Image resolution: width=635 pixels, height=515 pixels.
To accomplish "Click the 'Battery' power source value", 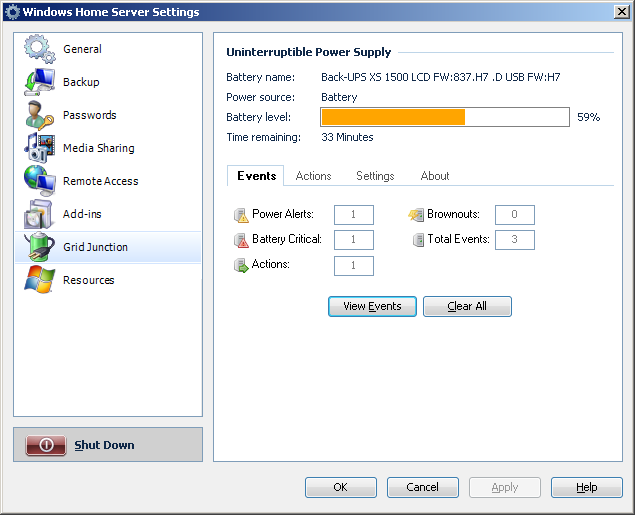I will [x=339, y=97].
